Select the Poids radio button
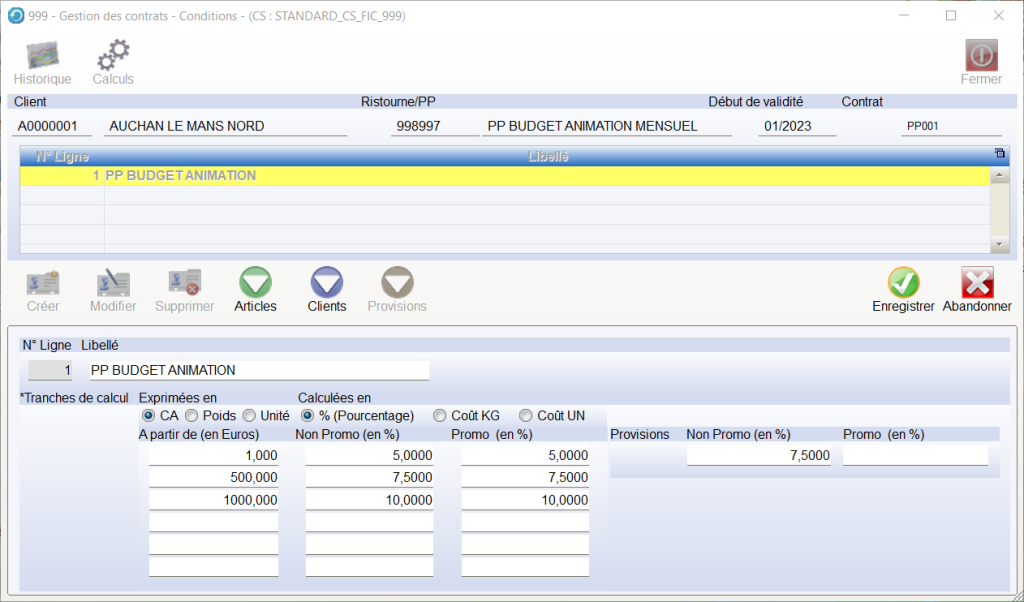This screenshot has width=1024, height=602. (x=192, y=415)
